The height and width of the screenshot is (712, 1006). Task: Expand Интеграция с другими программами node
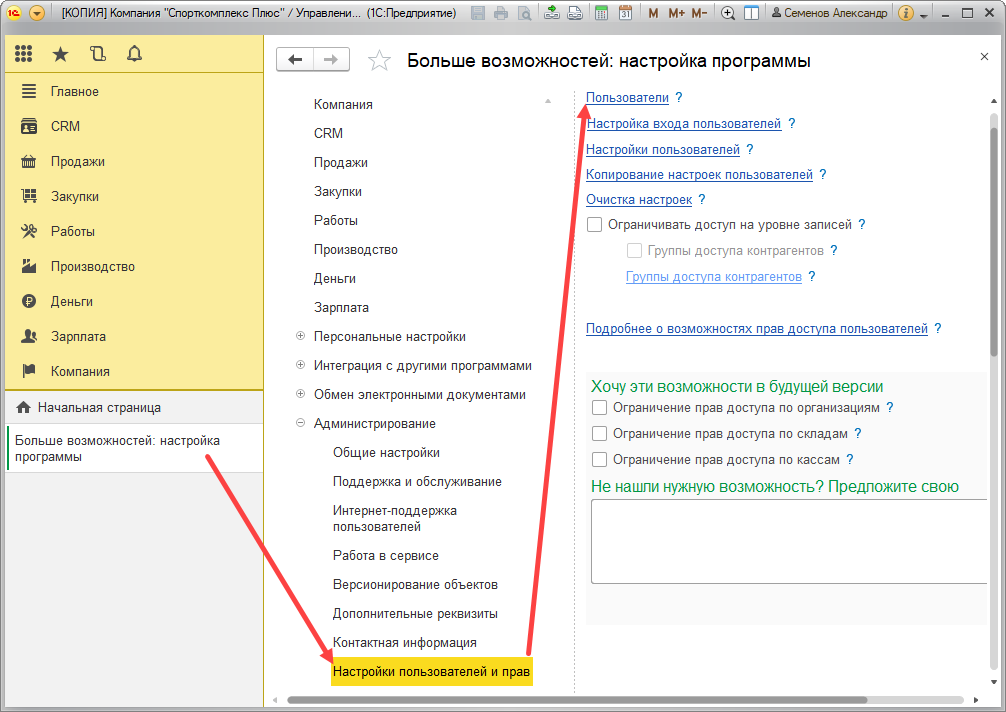click(300, 365)
